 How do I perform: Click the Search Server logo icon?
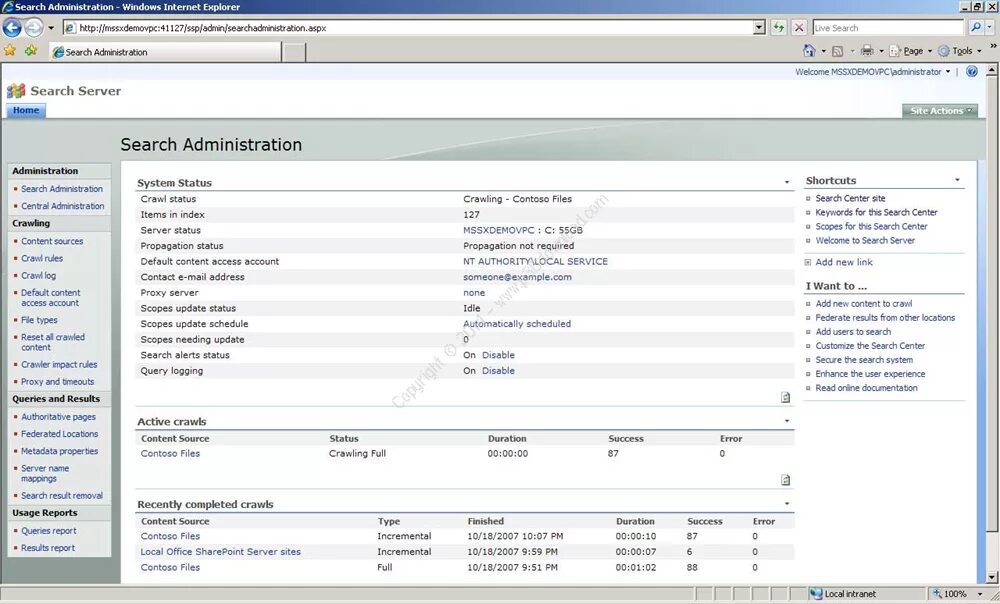pos(16,91)
